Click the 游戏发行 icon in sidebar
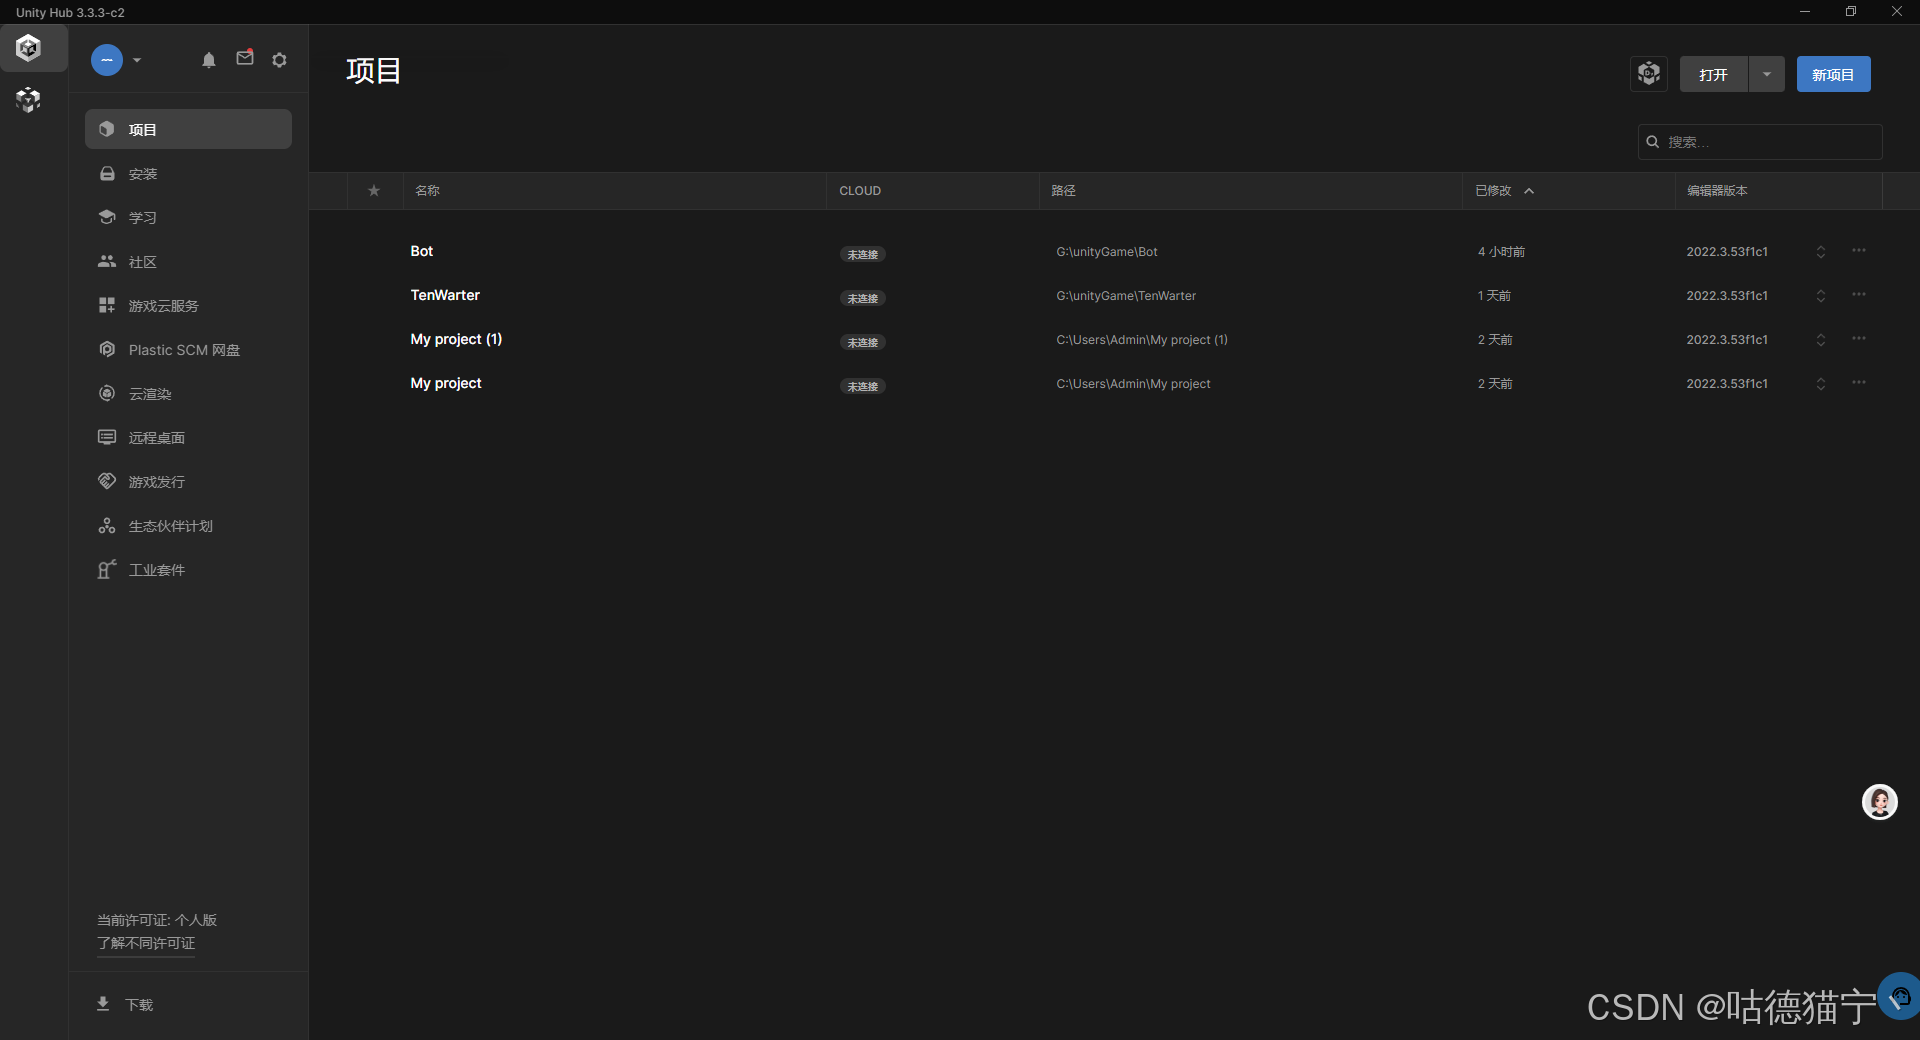This screenshot has width=1920, height=1040. tap(107, 482)
